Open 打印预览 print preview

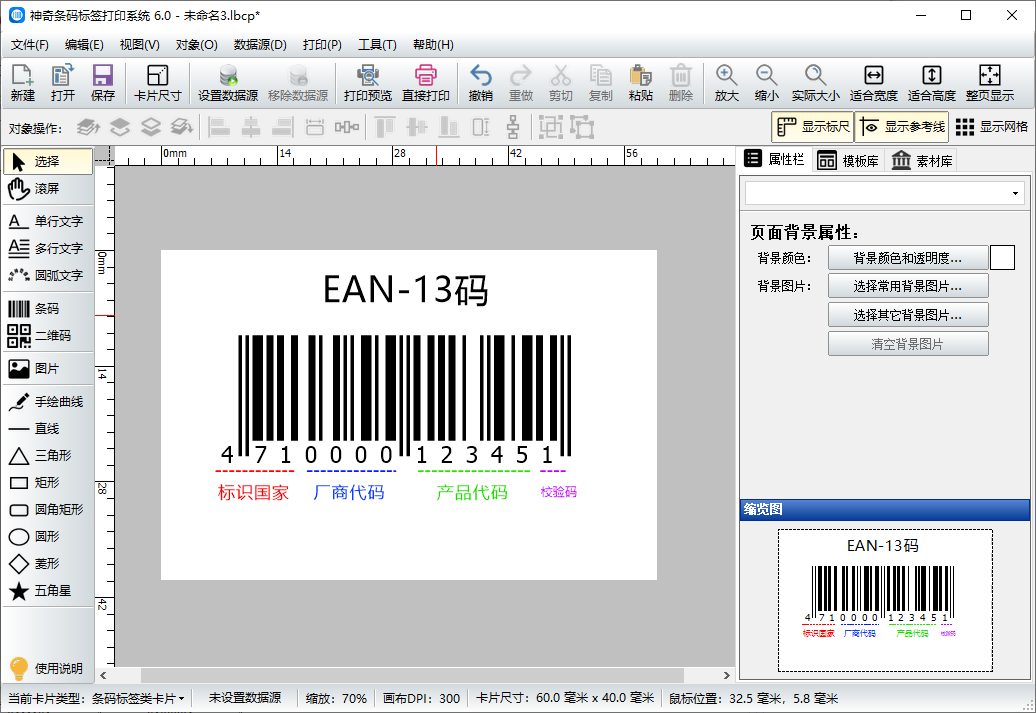pos(368,83)
